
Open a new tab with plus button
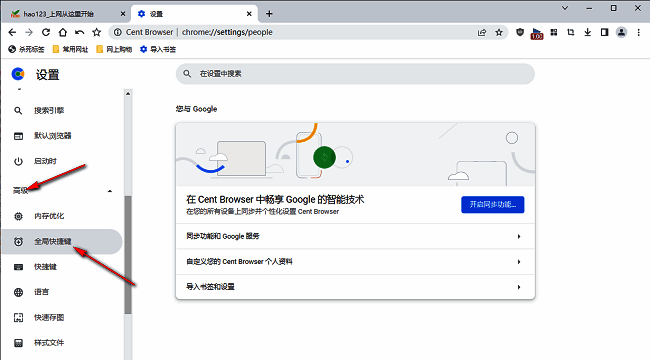(x=269, y=14)
